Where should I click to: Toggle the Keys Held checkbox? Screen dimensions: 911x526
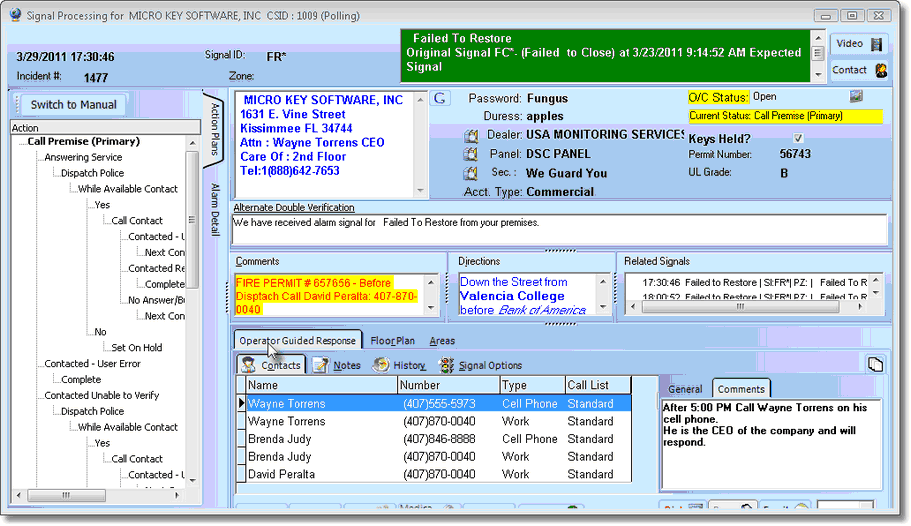click(x=798, y=138)
